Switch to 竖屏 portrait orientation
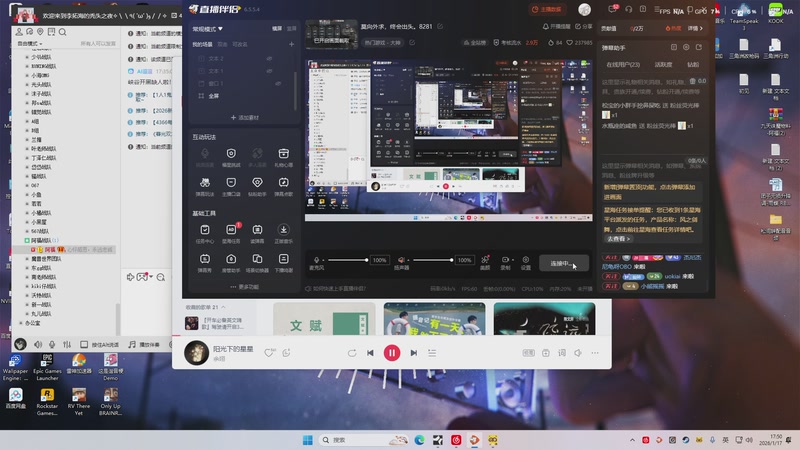The height and width of the screenshot is (450, 800). pyautogui.click(x=291, y=29)
